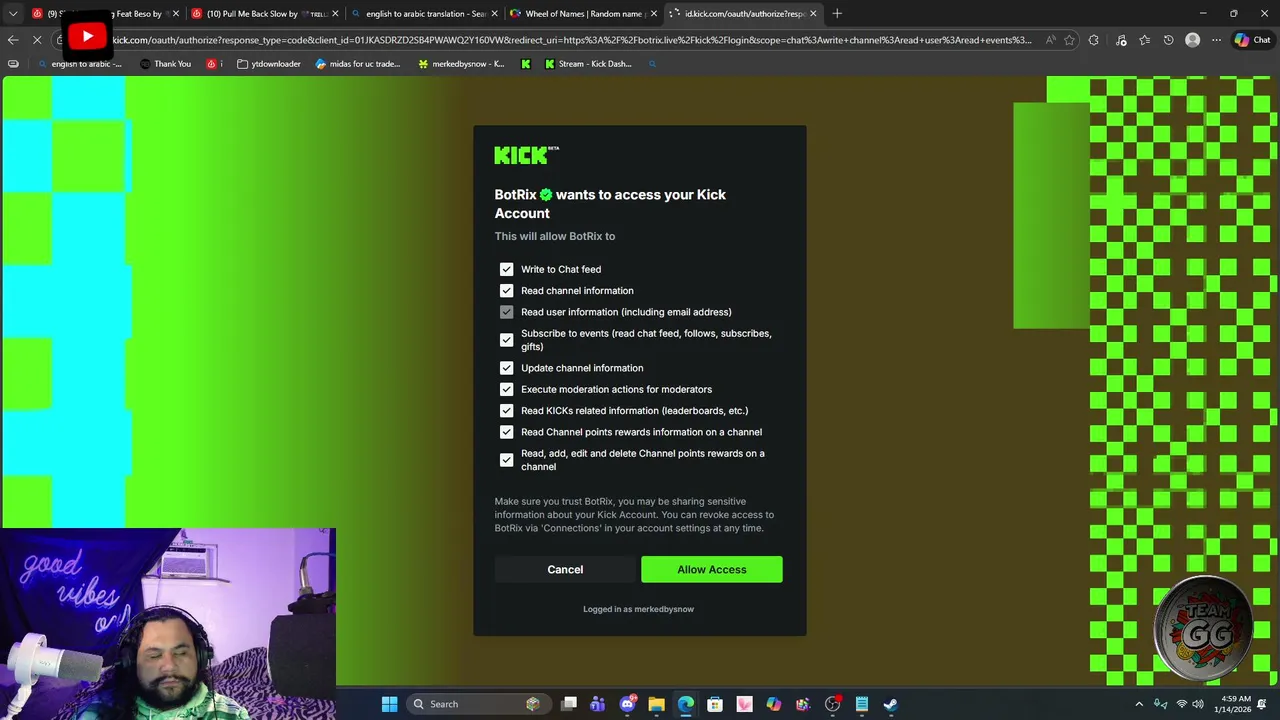
Task: Open Notepad from taskbar
Action: pyautogui.click(x=862, y=704)
